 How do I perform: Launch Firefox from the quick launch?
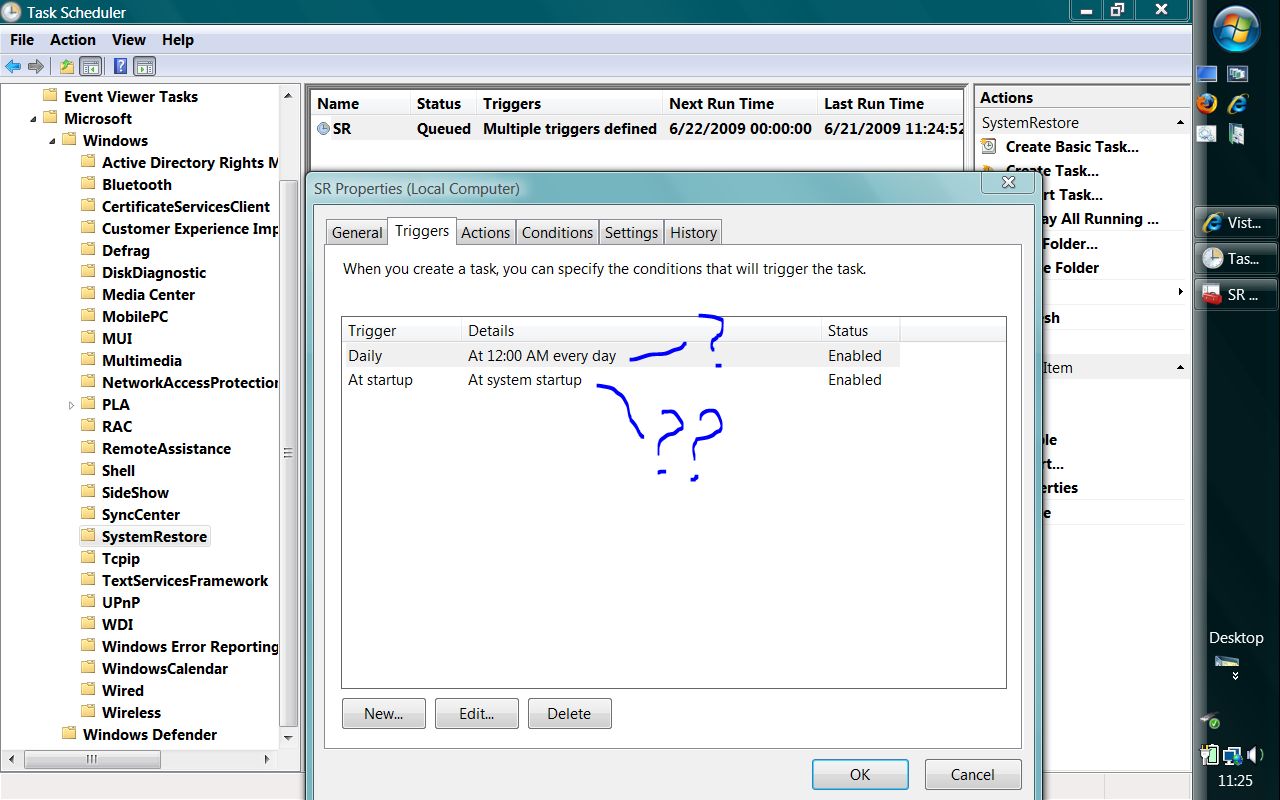1207,103
